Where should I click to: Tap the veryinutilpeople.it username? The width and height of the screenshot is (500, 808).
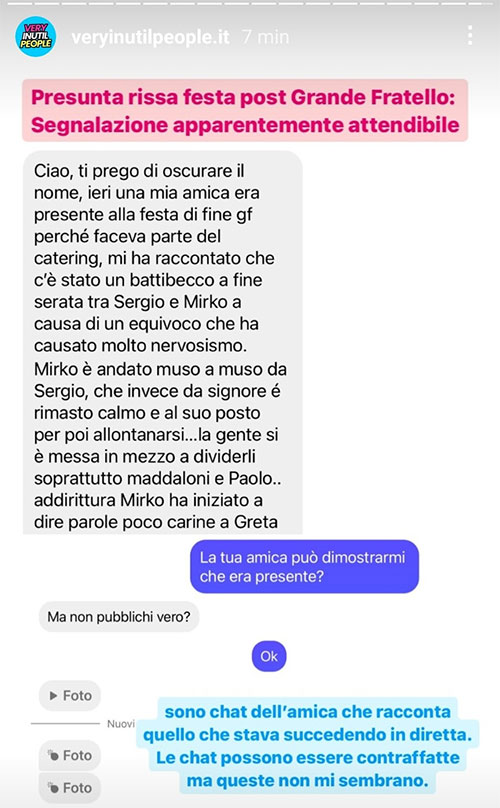click(150, 38)
